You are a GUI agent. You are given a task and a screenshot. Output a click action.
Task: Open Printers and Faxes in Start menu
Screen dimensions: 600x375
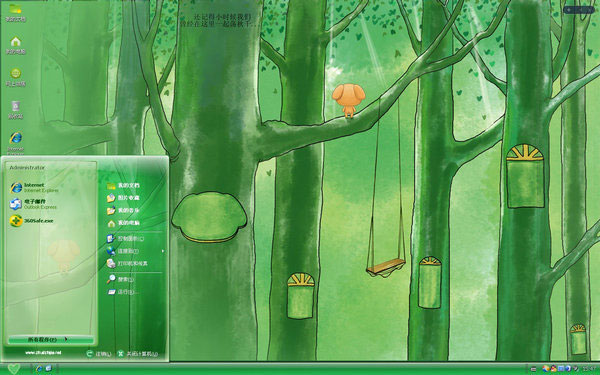click(x=127, y=263)
